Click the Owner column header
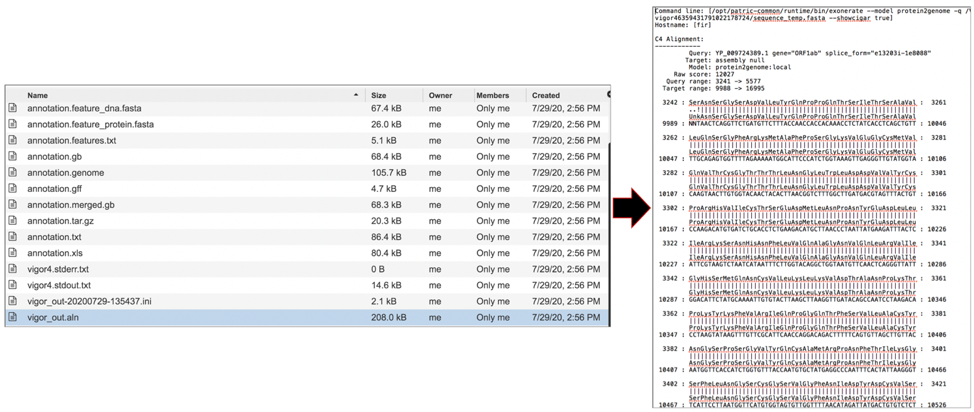Viewport: 974px width, 412px height. 441,95
